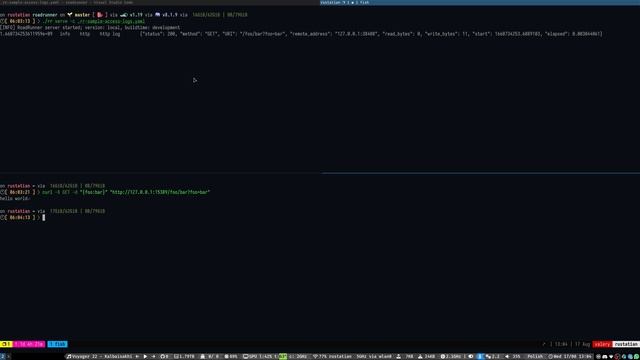The width and height of the screenshot is (640, 360).
Task: Click the Polish keyboard layout label
Action: click(535, 356)
